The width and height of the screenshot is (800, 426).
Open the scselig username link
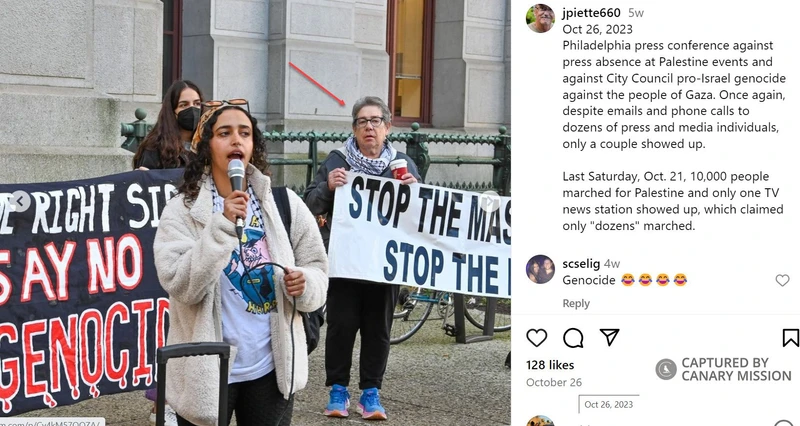pos(581,264)
